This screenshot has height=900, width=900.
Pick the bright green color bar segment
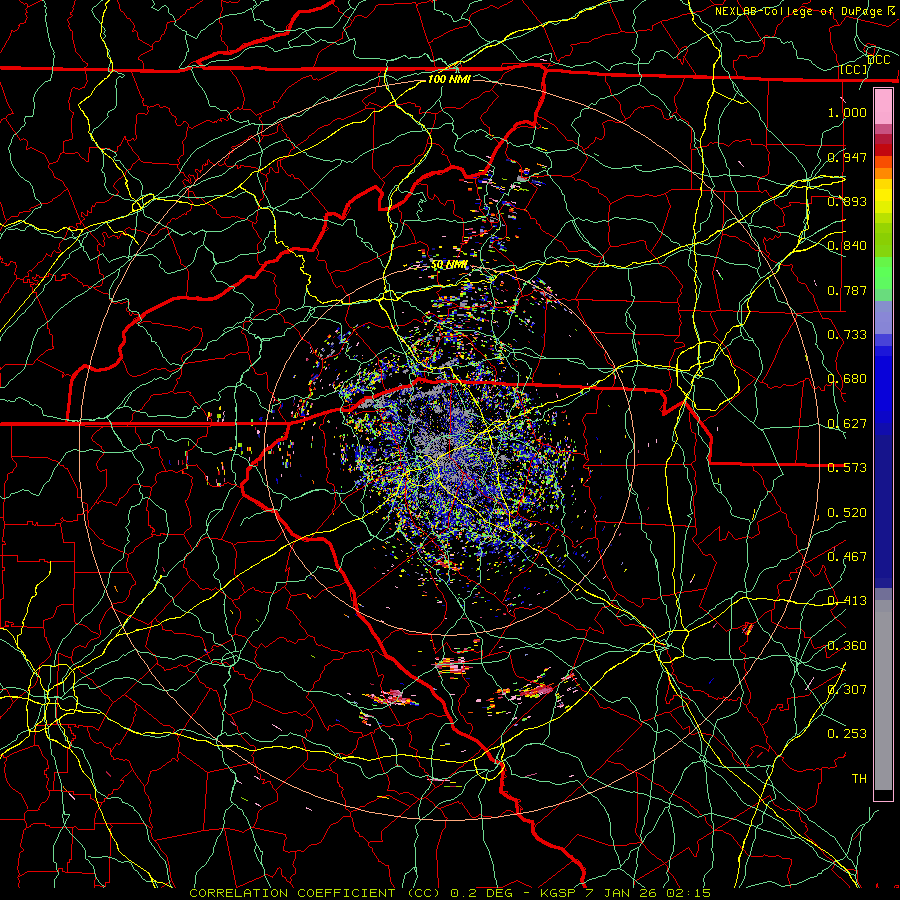pos(883,273)
